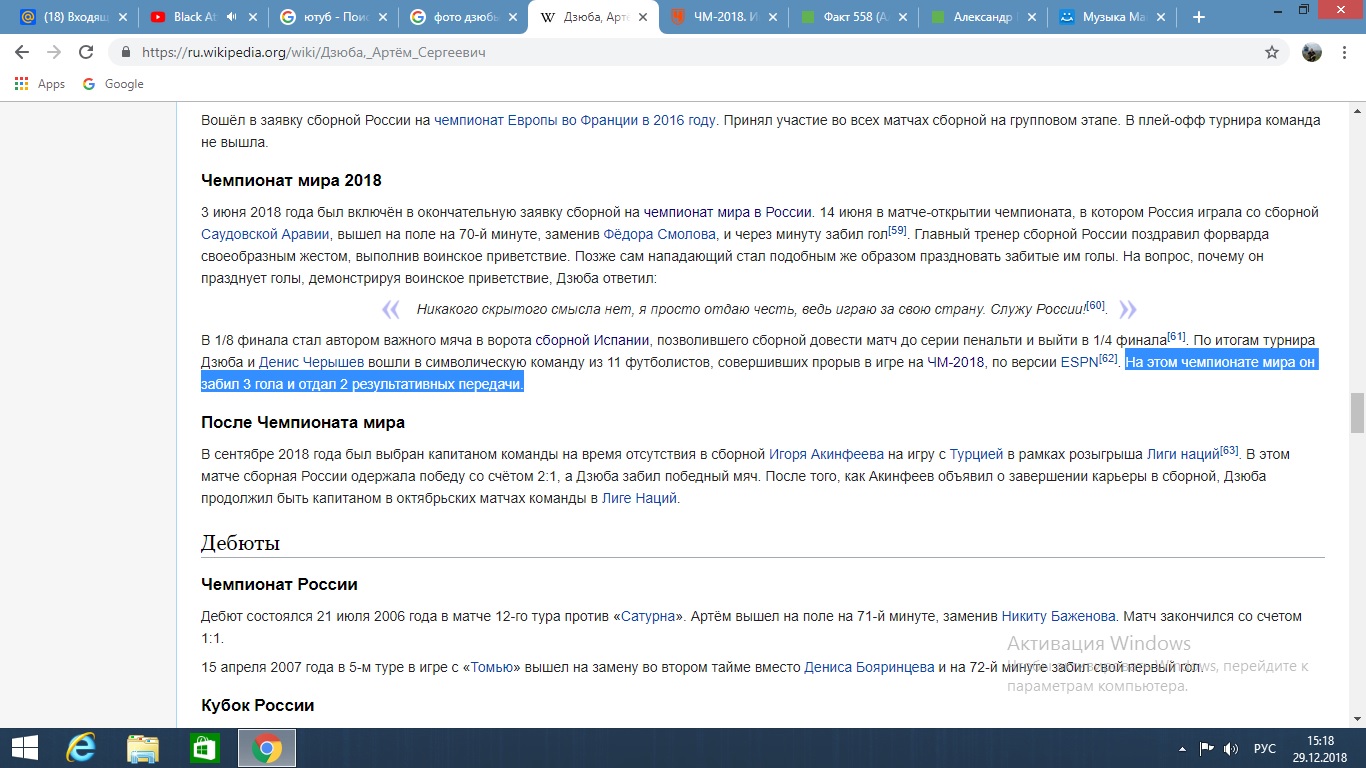Open link сборной Испании
Viewport: 1366px width, 768px height.
[593, 340]
